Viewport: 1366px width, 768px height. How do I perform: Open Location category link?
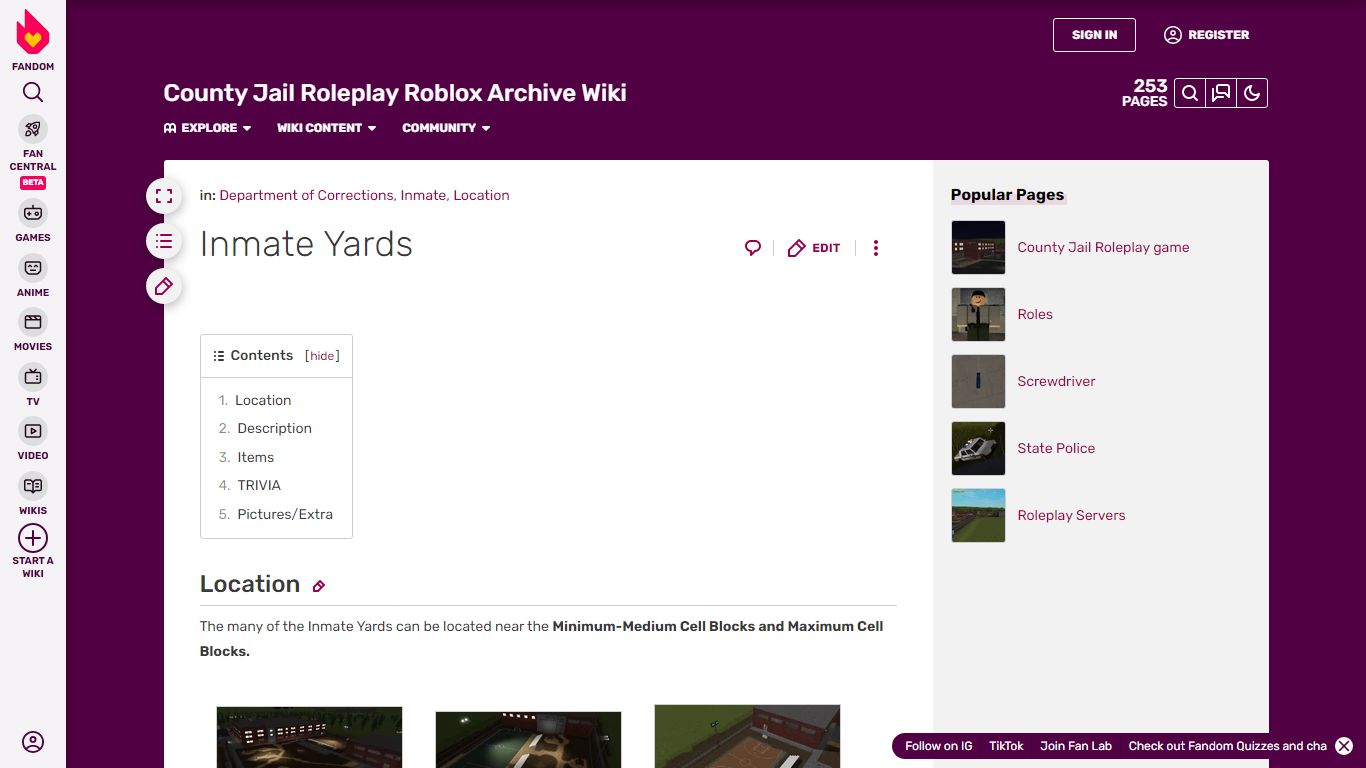[481, 195]
